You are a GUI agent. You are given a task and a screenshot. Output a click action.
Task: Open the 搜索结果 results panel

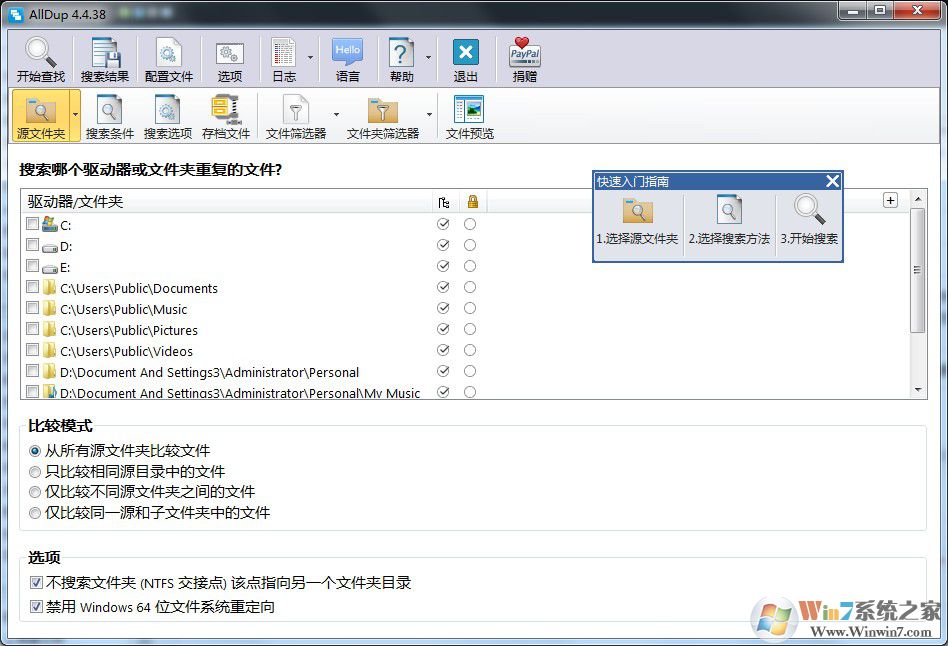click(x=104, y=52)
